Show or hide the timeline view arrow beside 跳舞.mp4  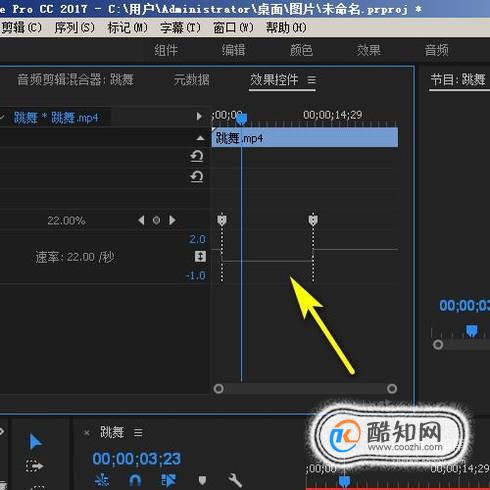click(x=199, y=116)
